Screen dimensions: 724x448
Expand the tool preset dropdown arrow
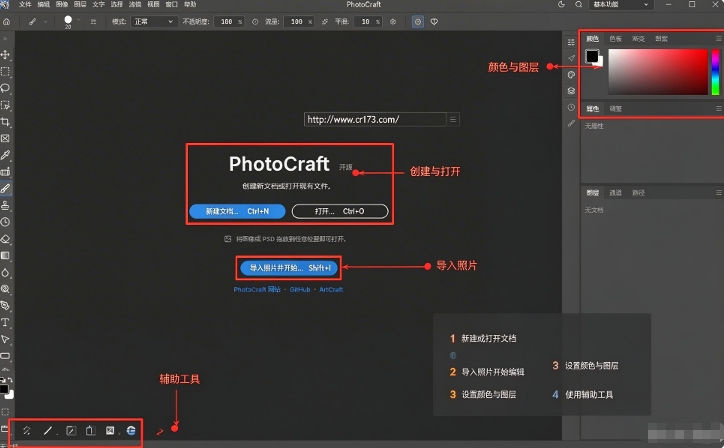pyautogui.click(x=45, y=22)
